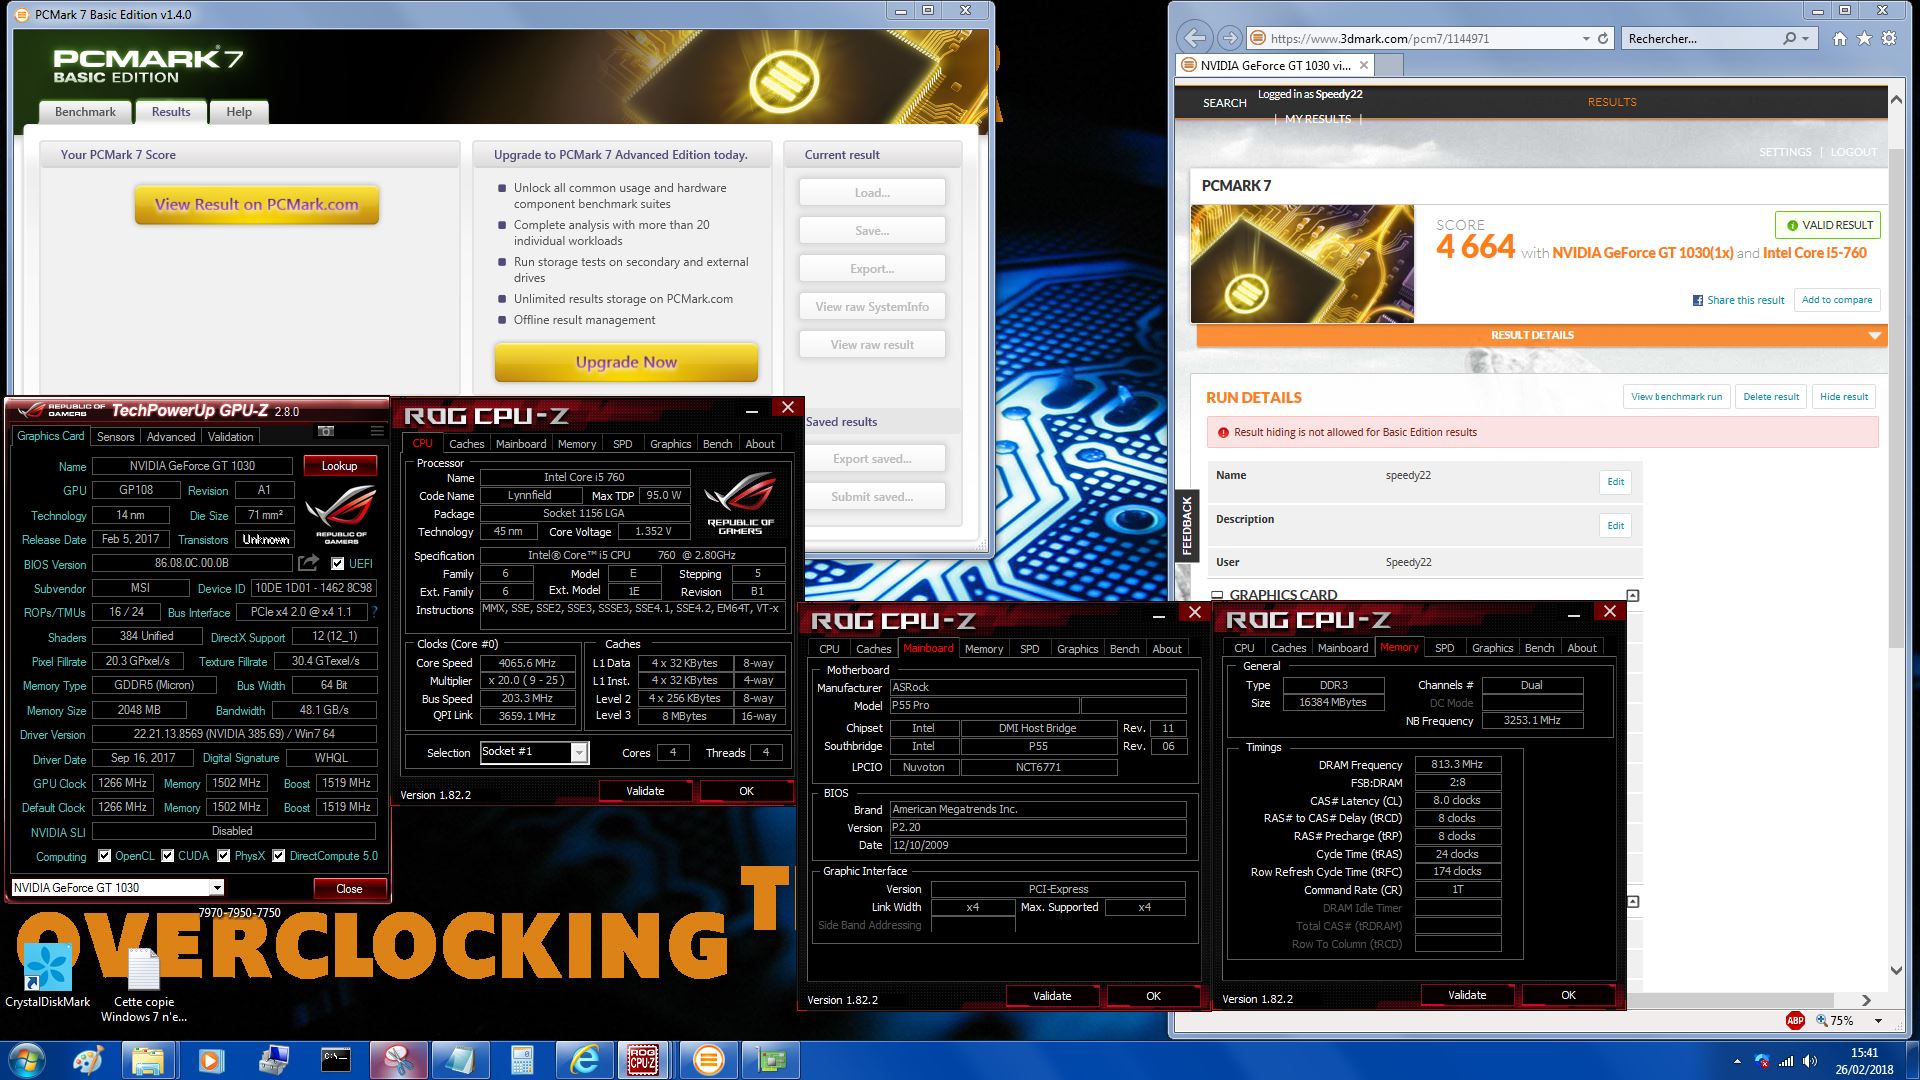Screen dimensions: 1920x1080
Task: Open Windows Explorer from the taskbar
Action: (x=148, y=1060)
